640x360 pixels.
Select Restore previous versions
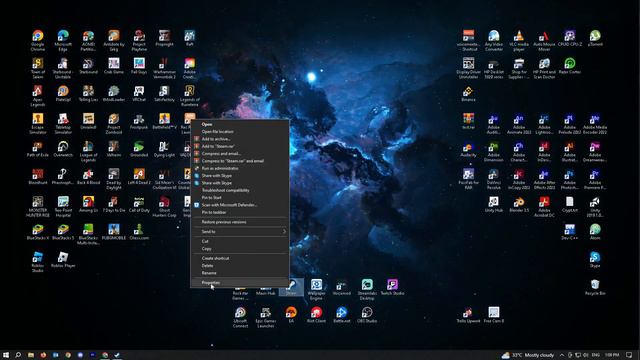[240, 222]
